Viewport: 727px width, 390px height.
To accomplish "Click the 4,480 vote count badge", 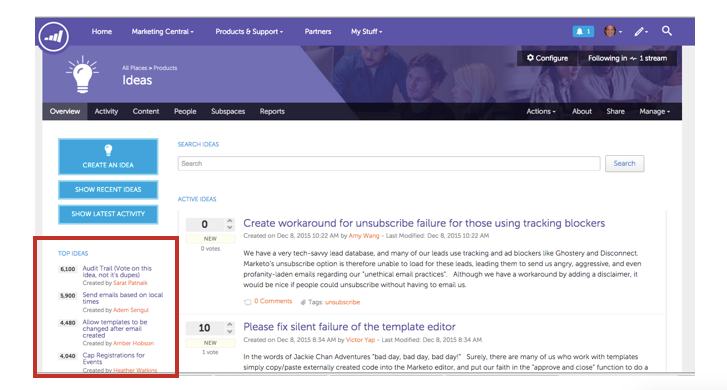I will [68, 323].
